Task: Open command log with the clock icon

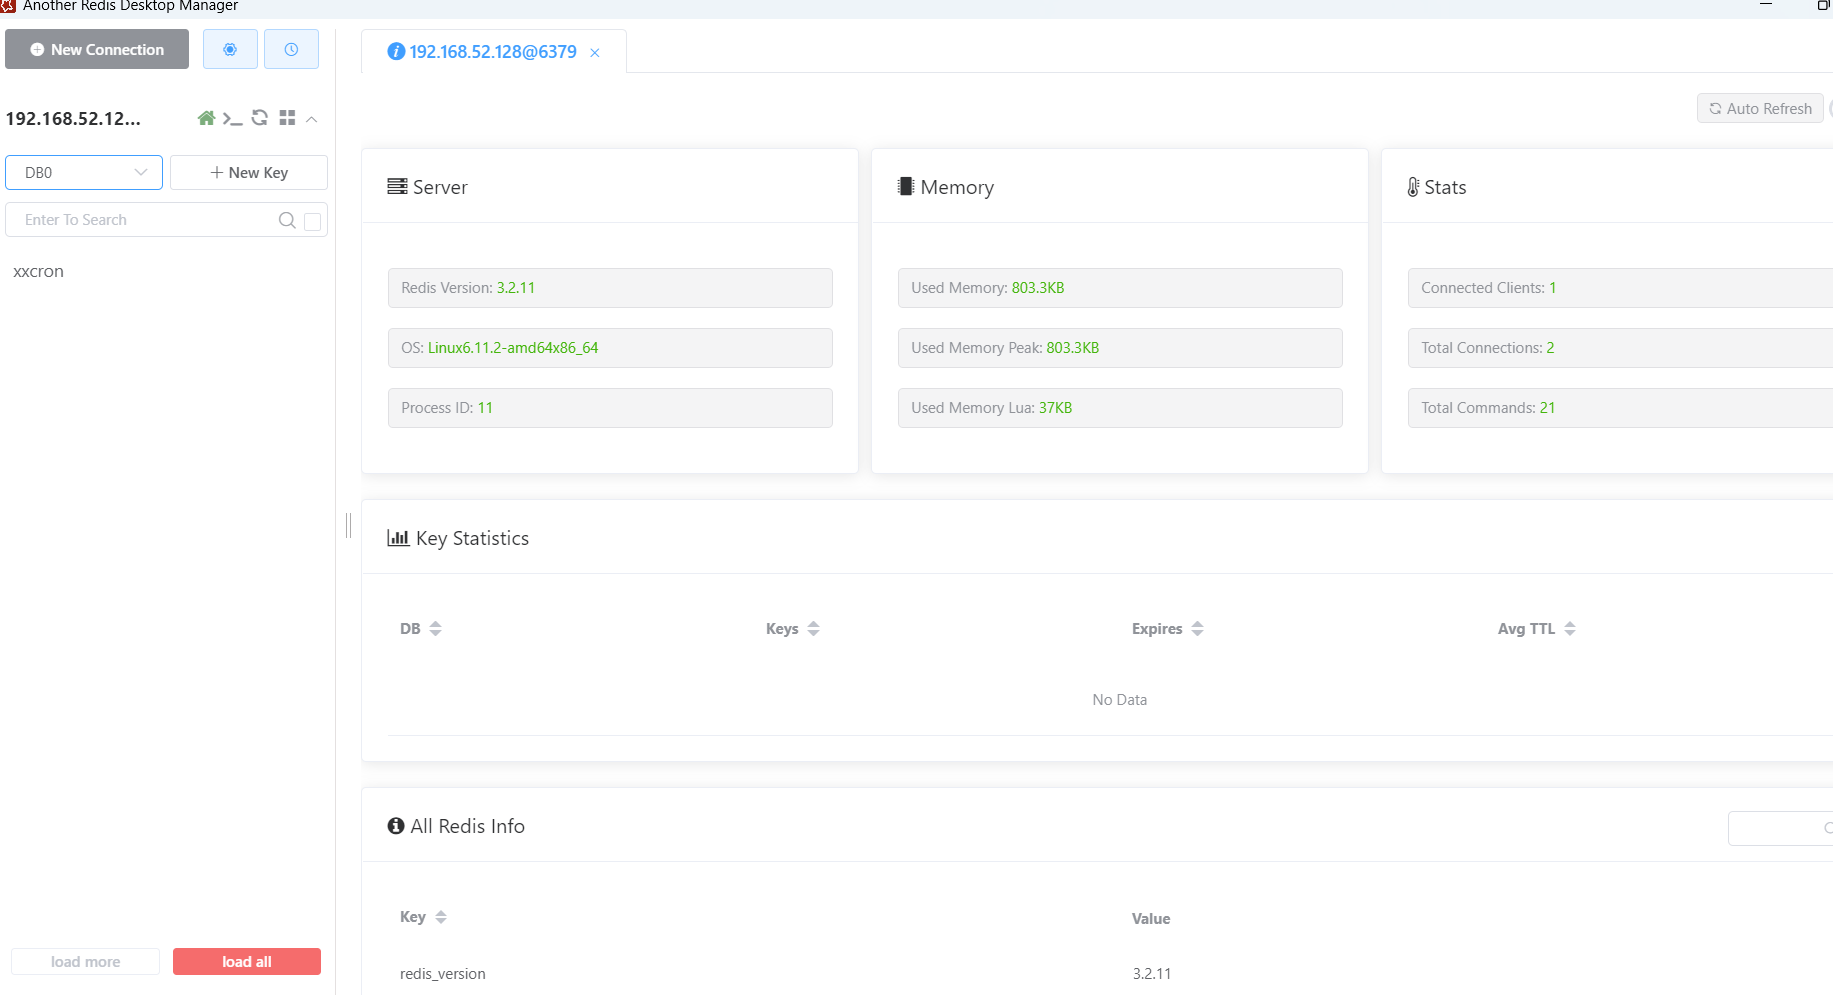Action: pos(291,49)
